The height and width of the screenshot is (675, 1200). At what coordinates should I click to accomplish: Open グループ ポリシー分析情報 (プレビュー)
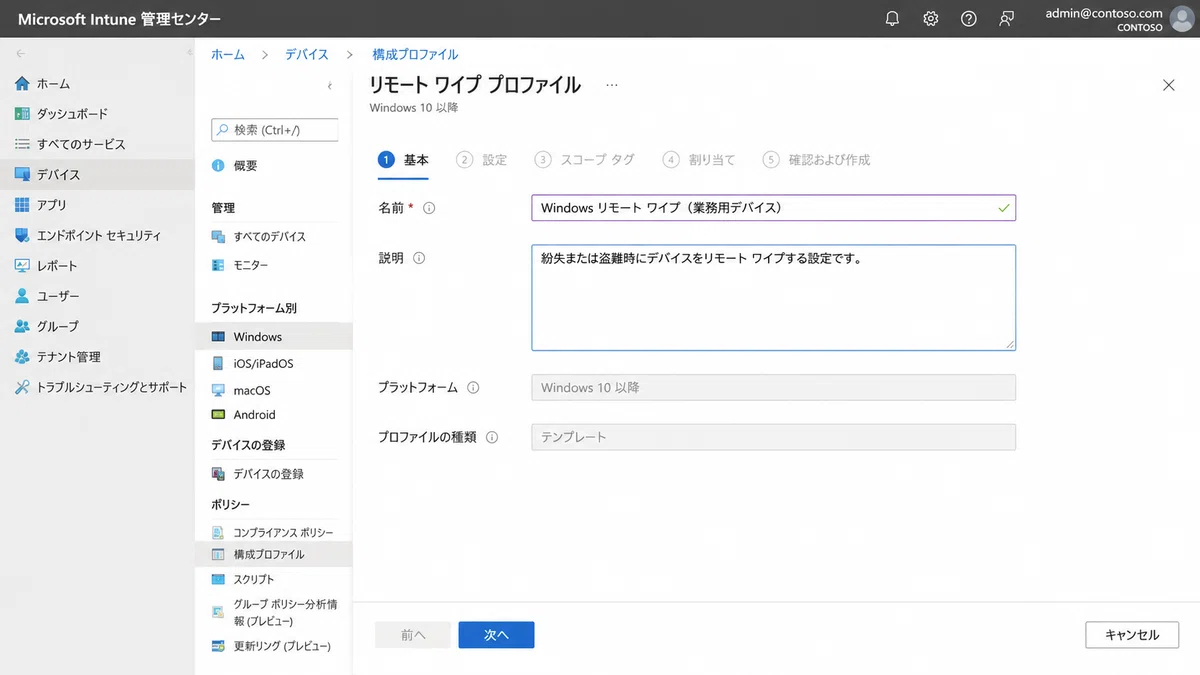pos(274,613)
